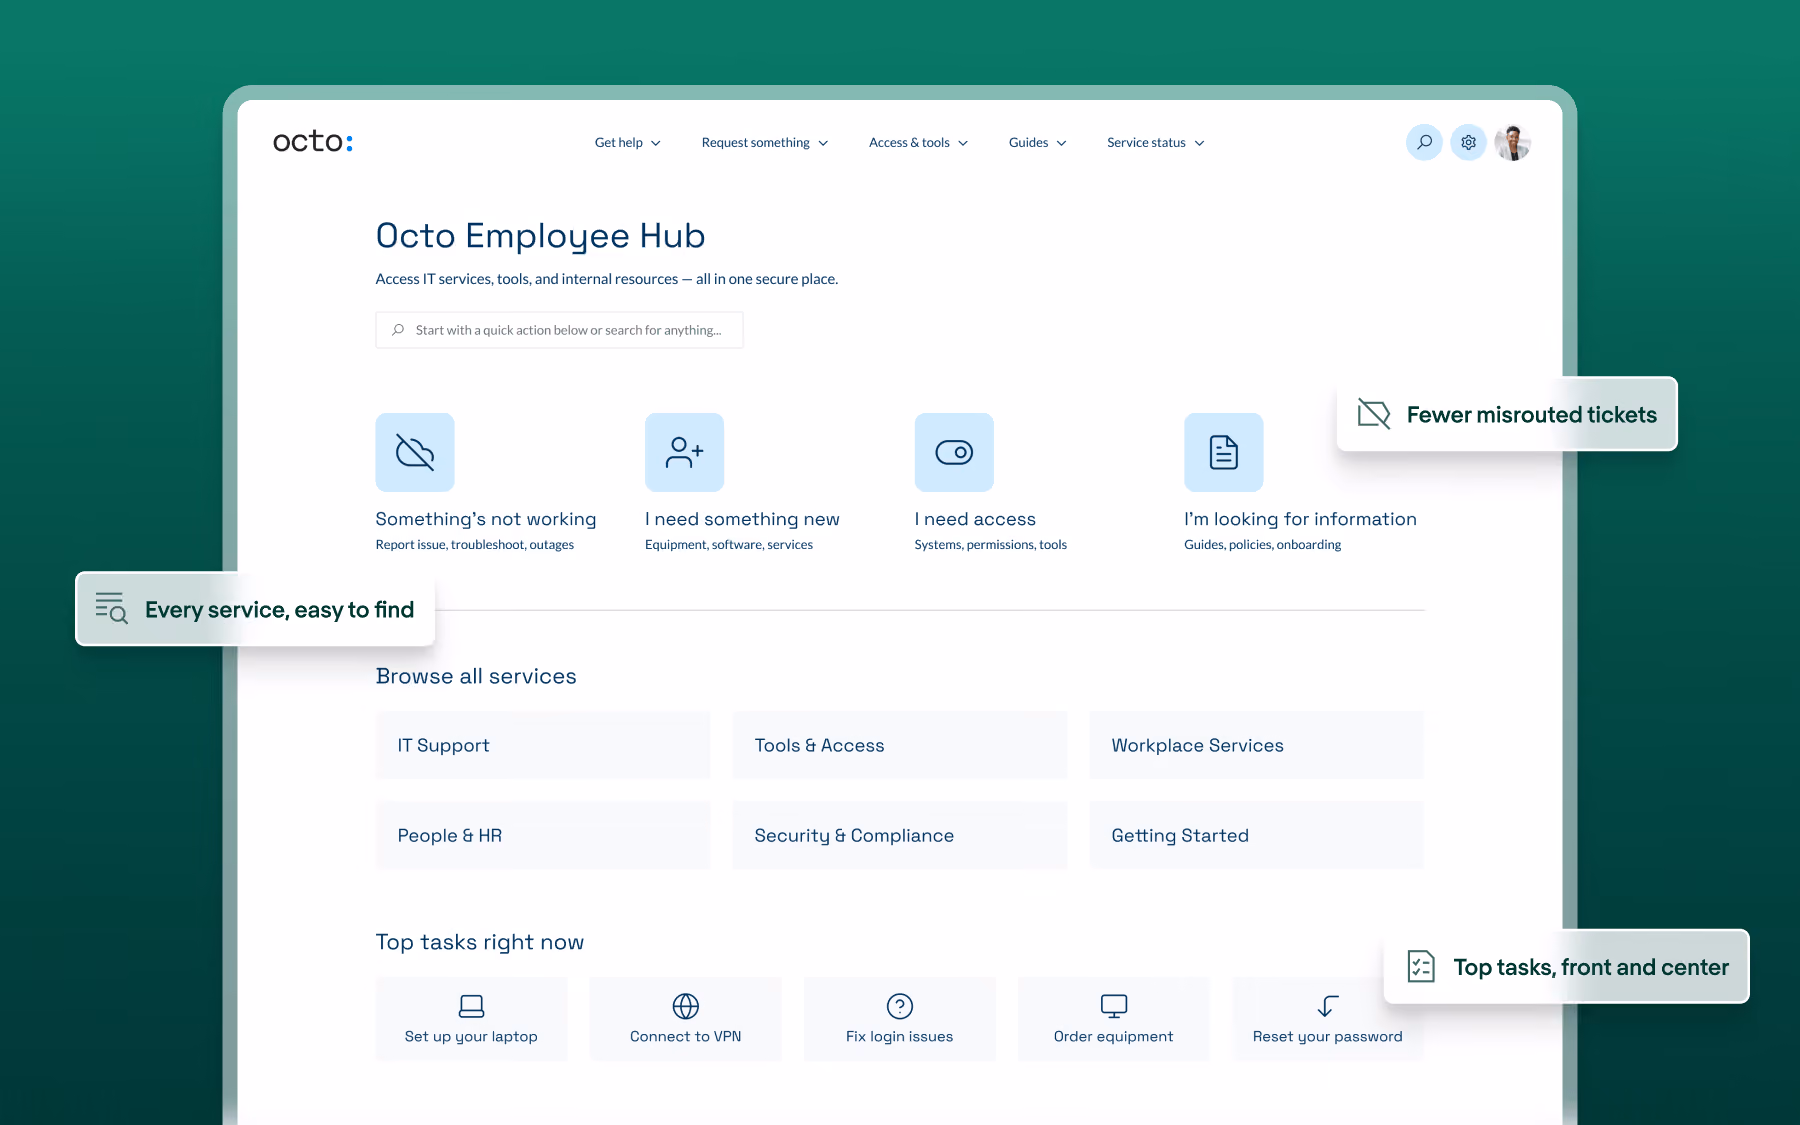Screen dimensions: 1800x1125
Task: Click the Order equipment label
Action: pos(1114,1037)
